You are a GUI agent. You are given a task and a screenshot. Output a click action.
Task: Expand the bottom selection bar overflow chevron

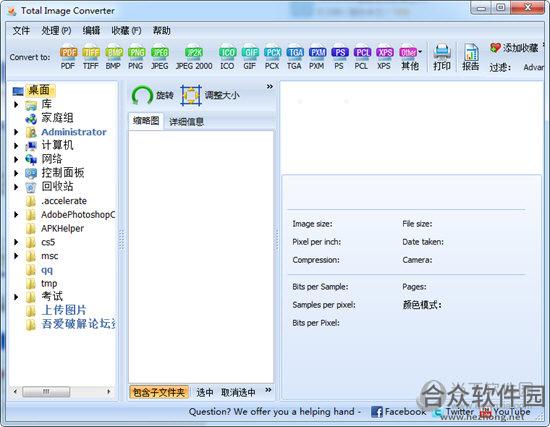point(268,390)
